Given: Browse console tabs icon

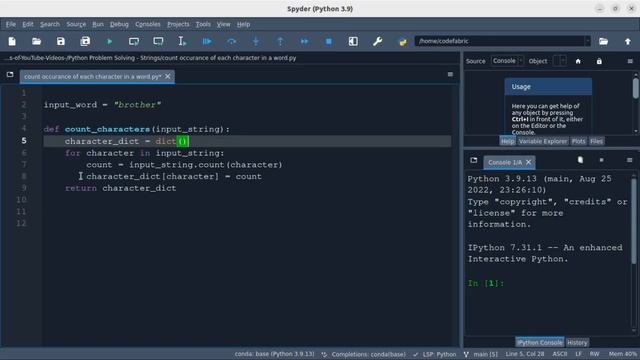Looking at the screenshot, I should point(473,160).
